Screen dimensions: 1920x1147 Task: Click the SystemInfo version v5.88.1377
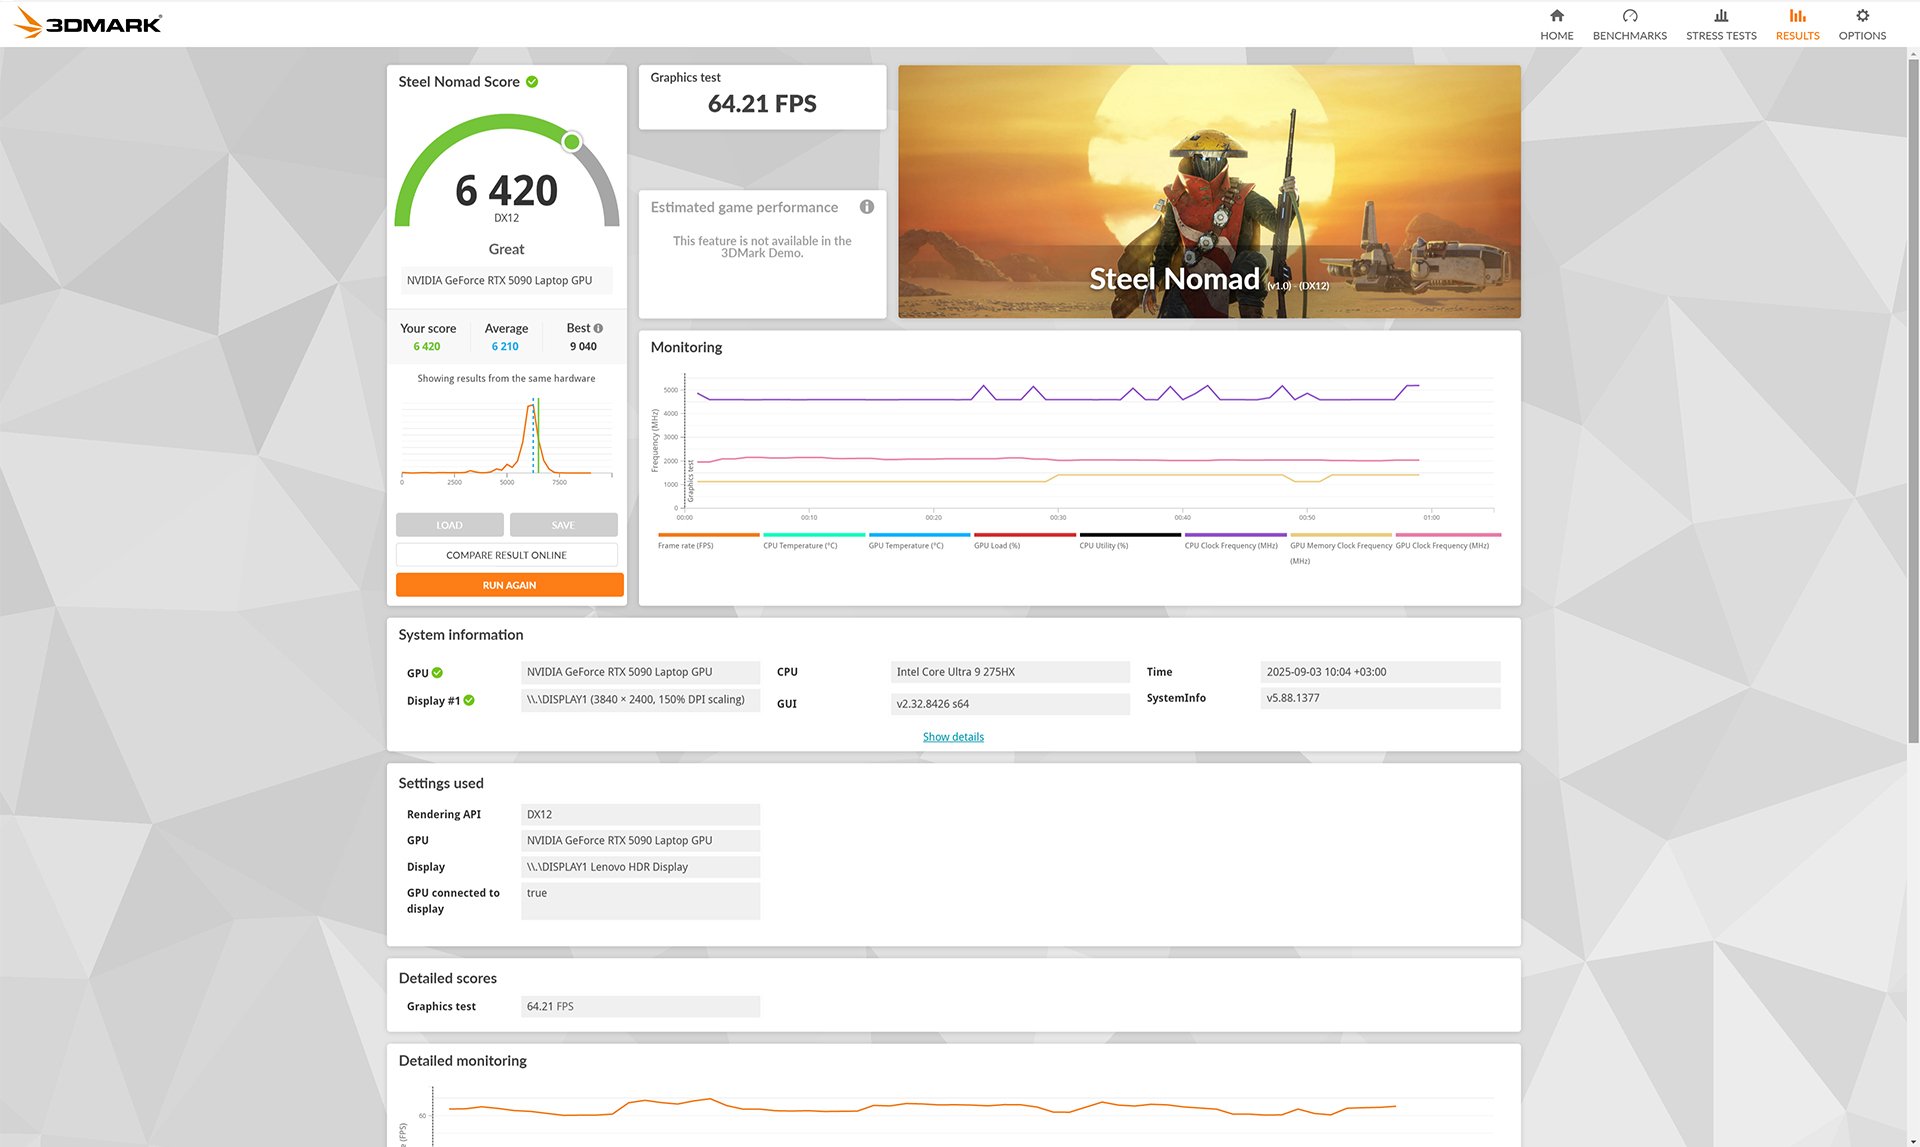pos(1380,698)
